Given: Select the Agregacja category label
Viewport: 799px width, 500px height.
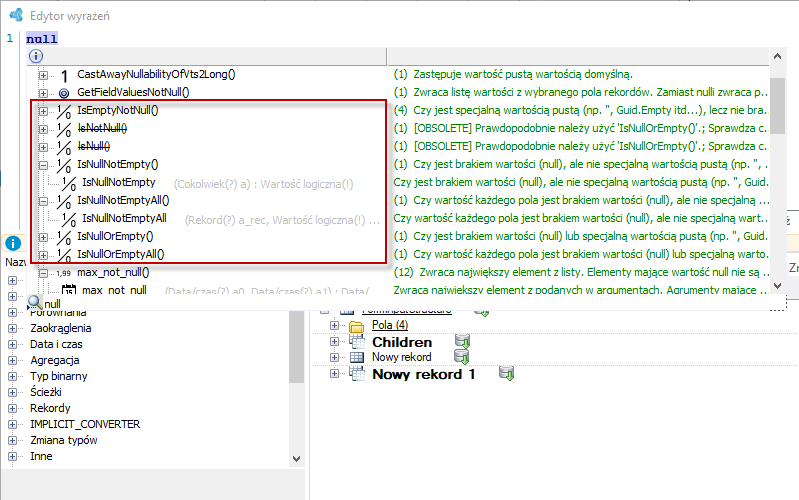Looking at the screenshot, I should click(55, 360).
